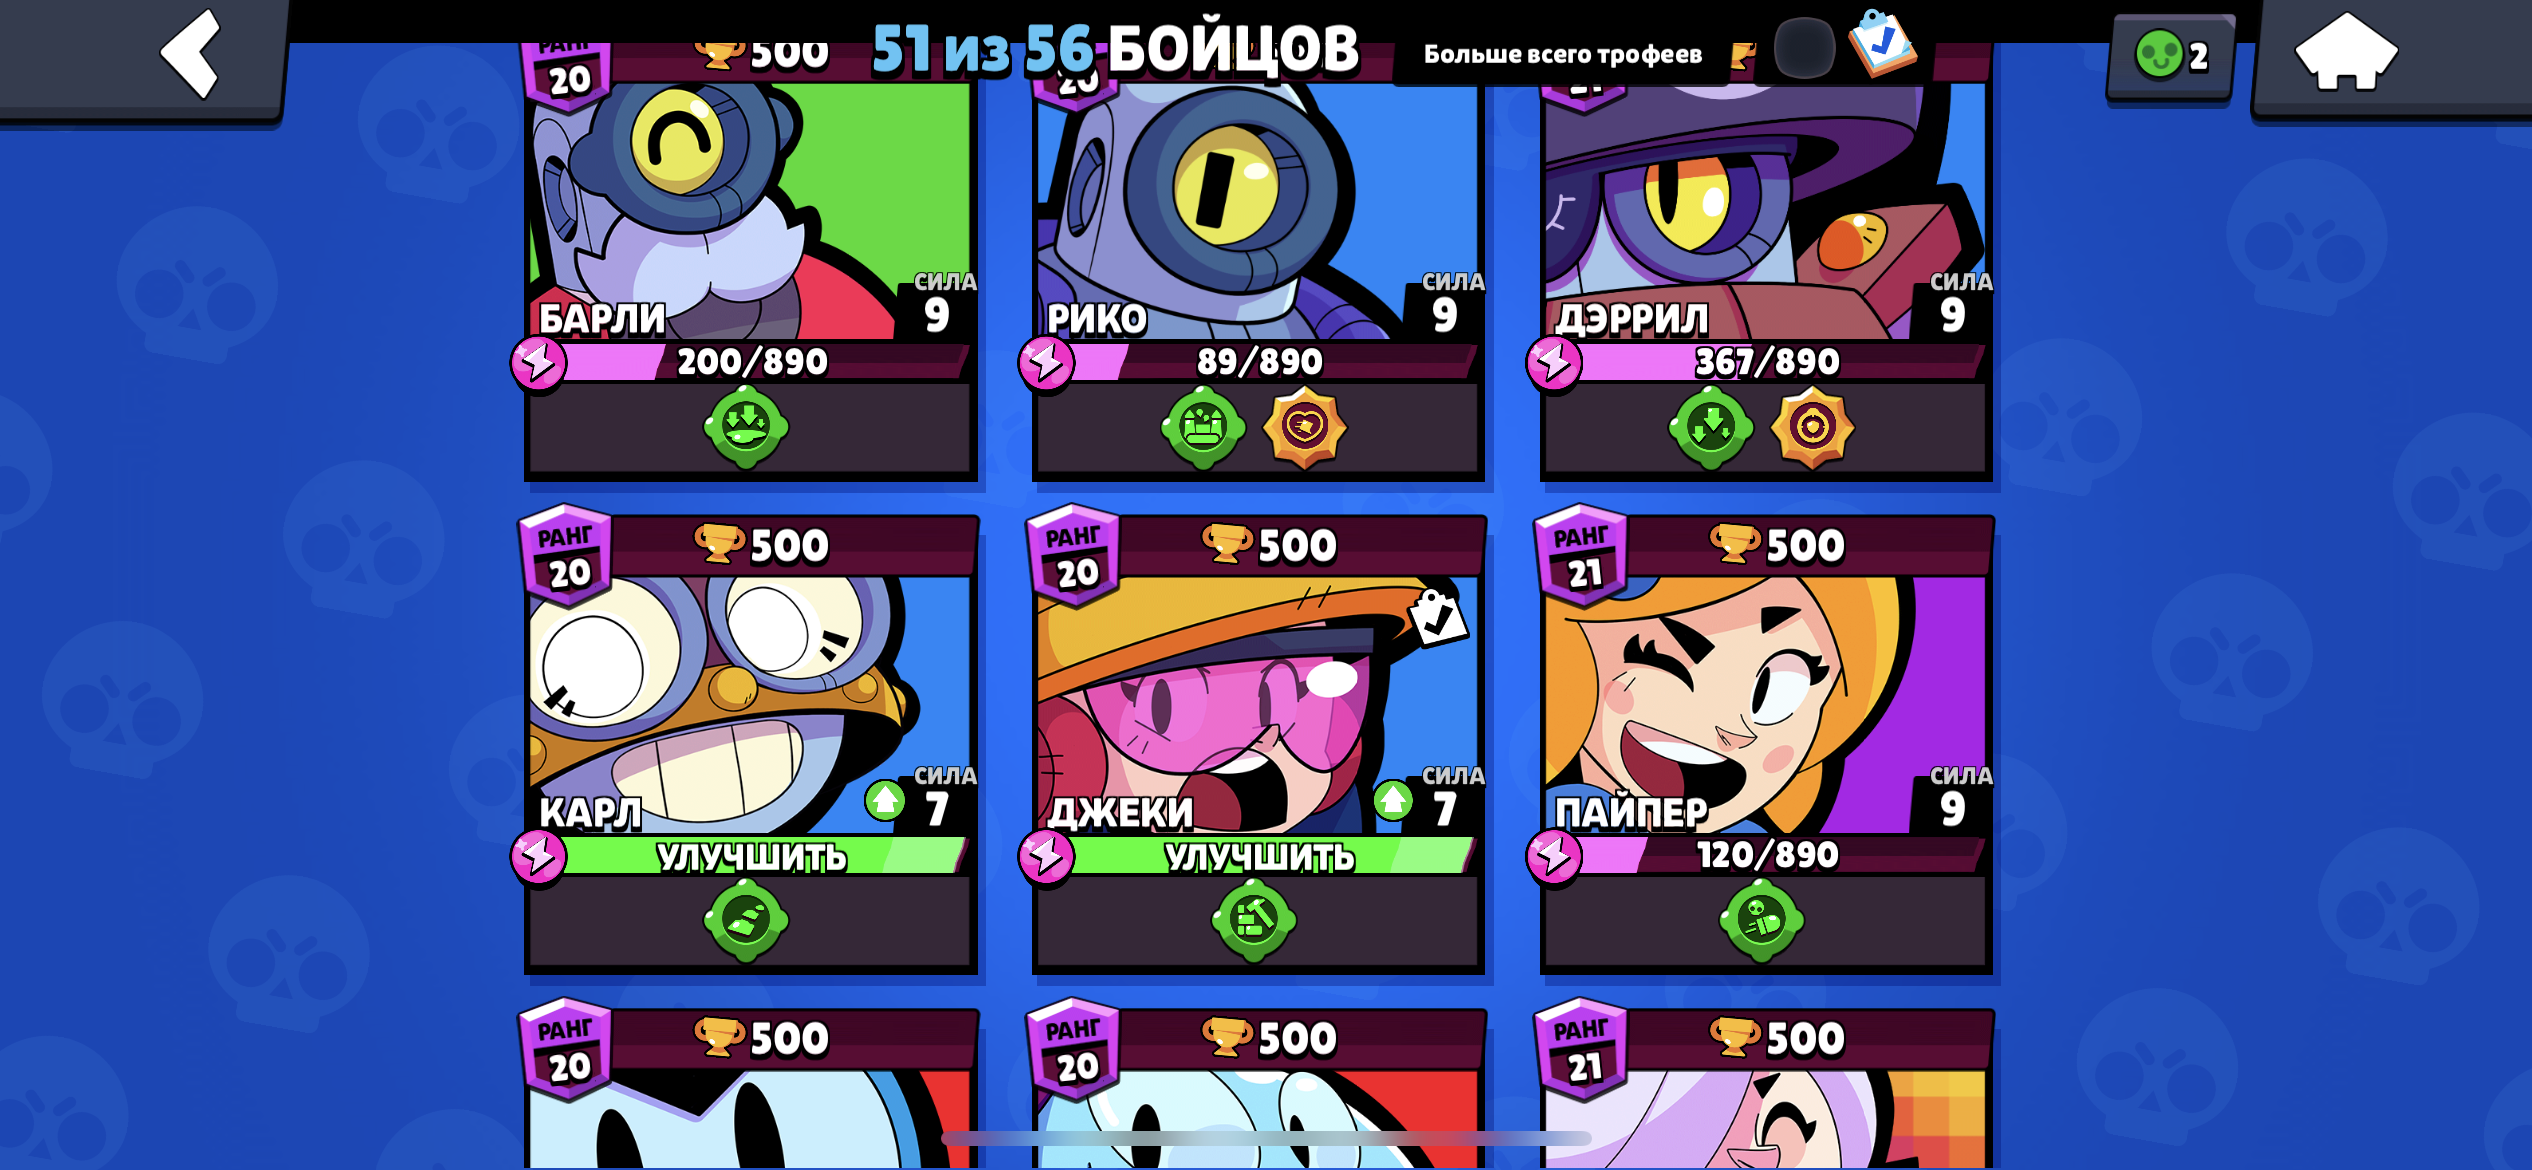Go to home screen via house icon
This screenshot has width=2532, height=1170.
[x=2345, y=52]
